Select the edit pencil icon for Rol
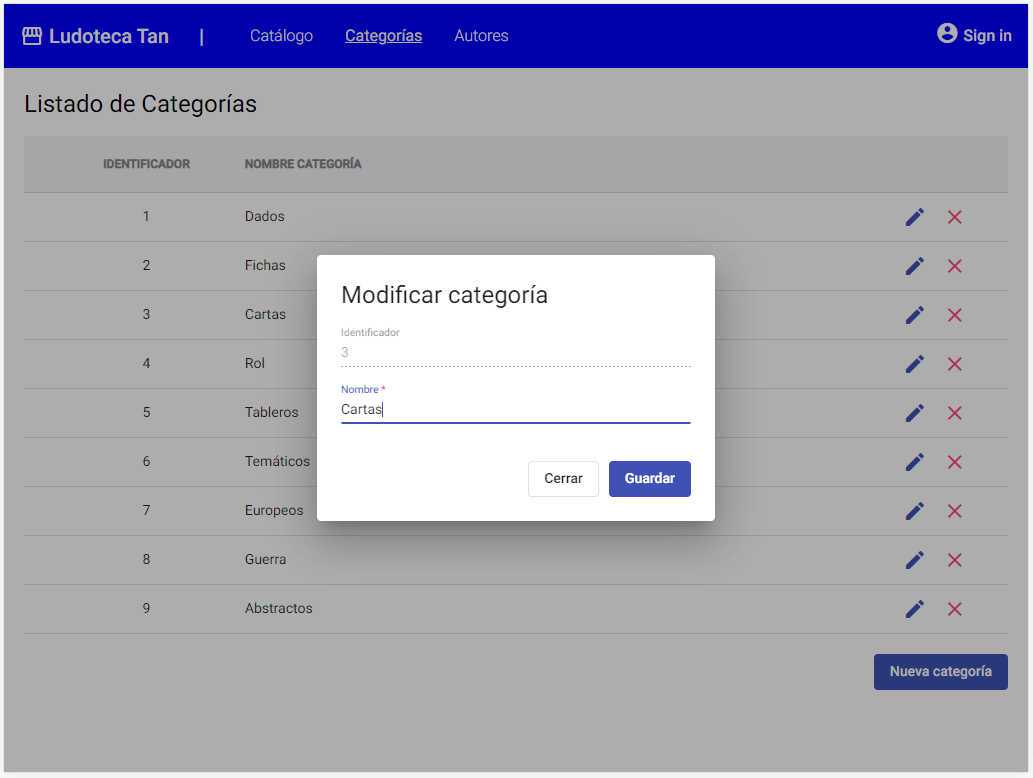This screenshot has width=1033, height=778. pos(914,364)
